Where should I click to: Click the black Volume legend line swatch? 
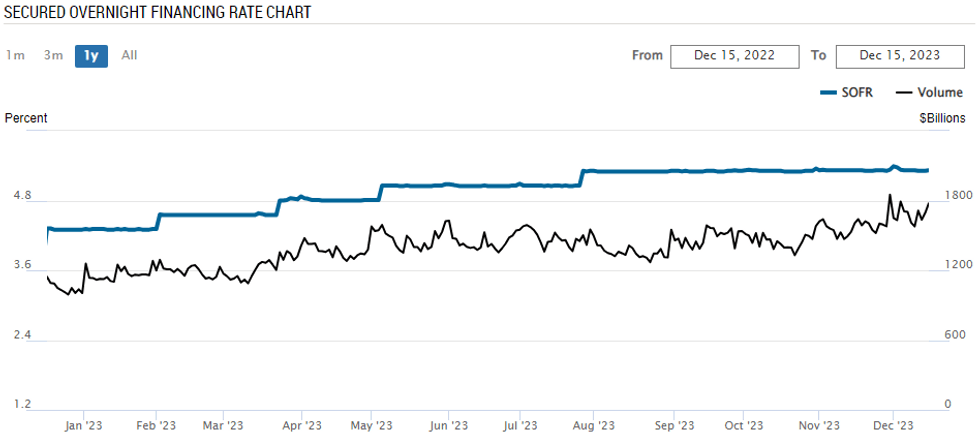[904, 93]
